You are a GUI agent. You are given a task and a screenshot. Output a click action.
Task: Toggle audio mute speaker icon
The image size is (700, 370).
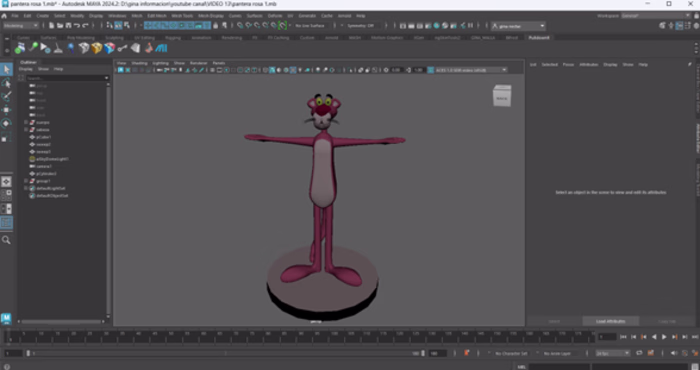click(674, 353)
